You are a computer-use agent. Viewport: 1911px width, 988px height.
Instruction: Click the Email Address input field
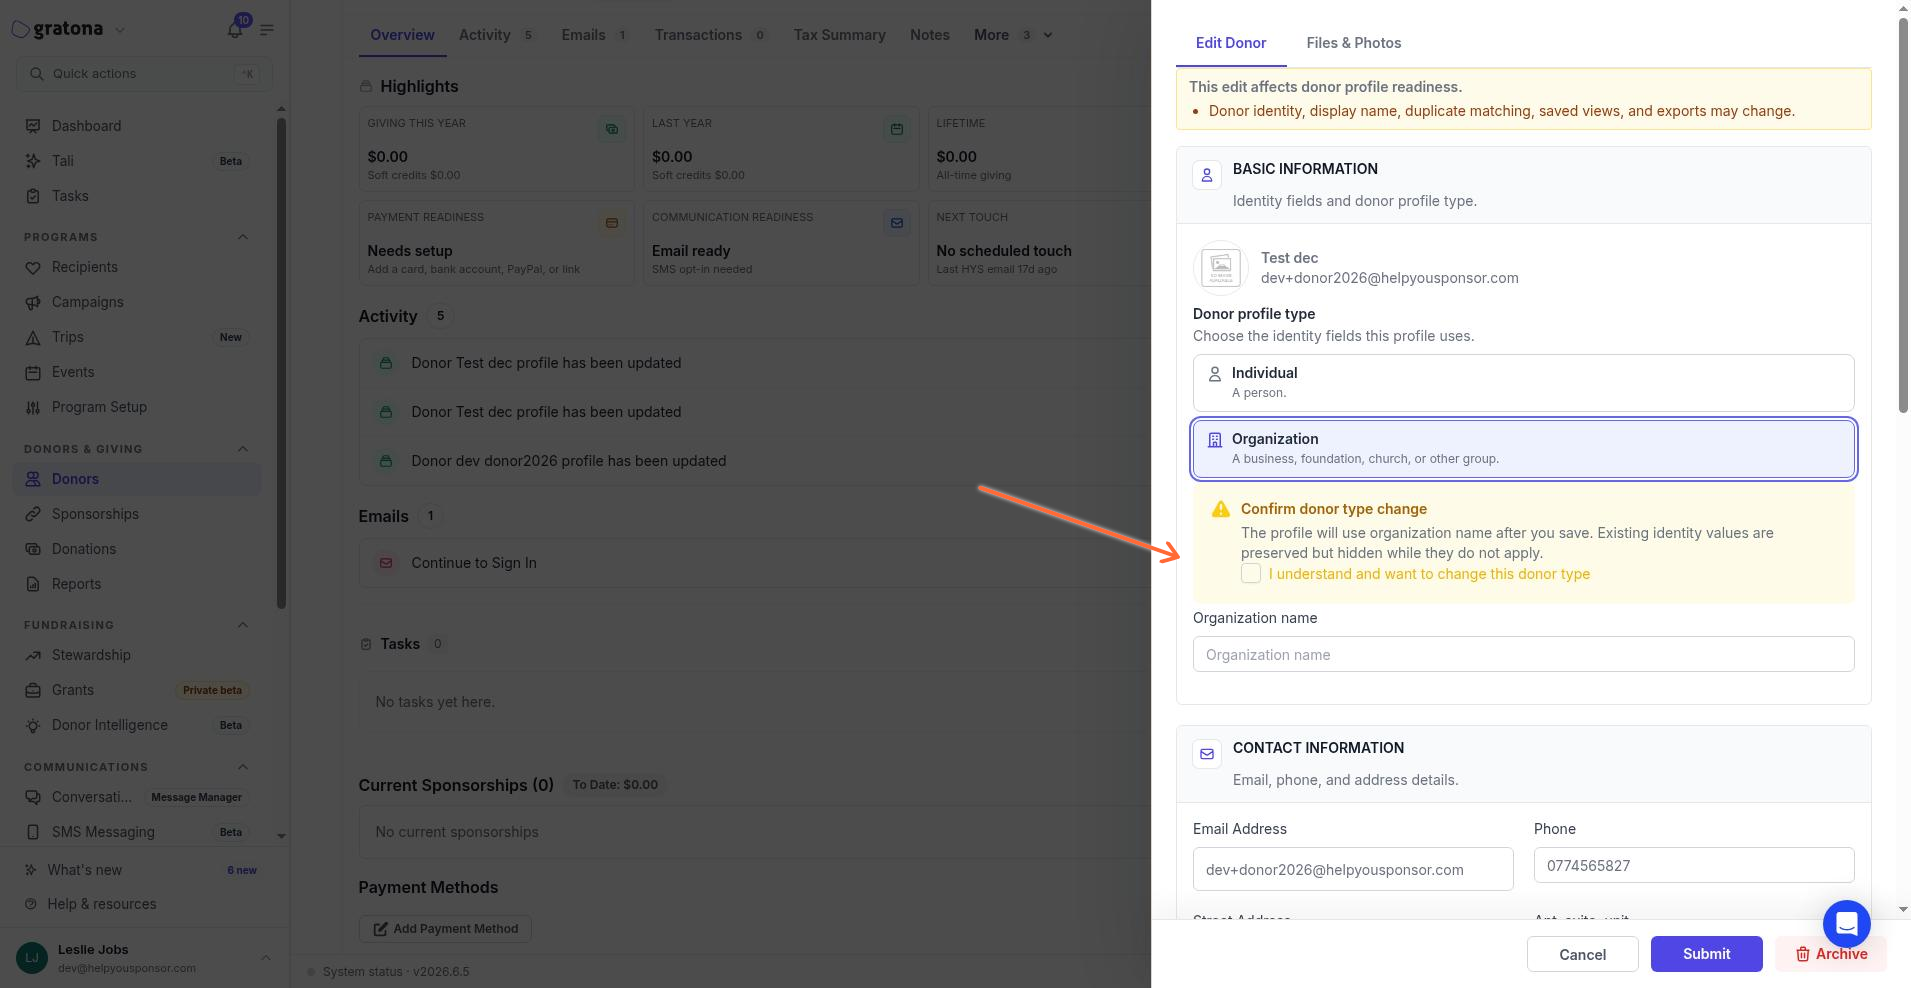coord(1353,869)
